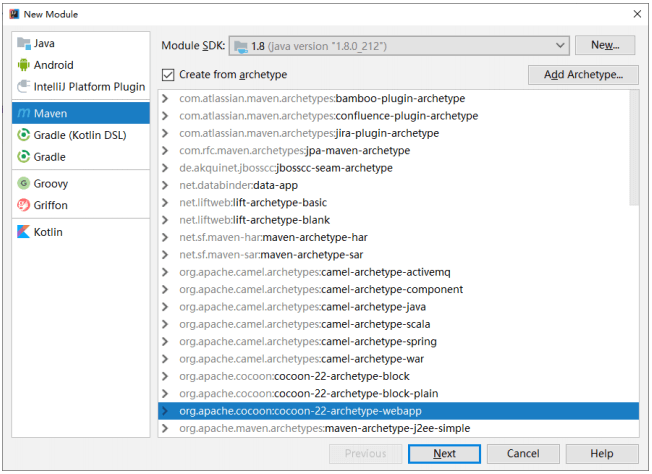Screen dimensions: 652x474
Task: Select Maven module type
Action: pyautogui.click(x=81, y=113)
